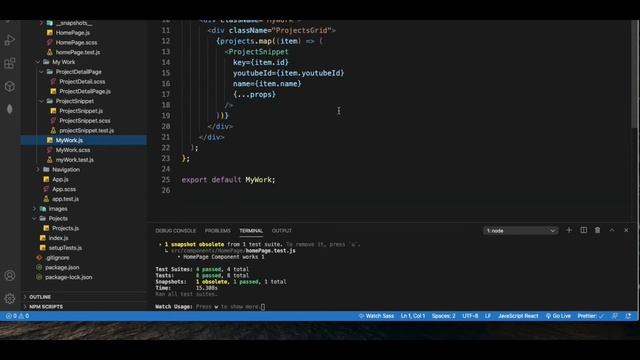Open homePage.test.js file
Screen dimensions: 640x360
tap(78, 52)
